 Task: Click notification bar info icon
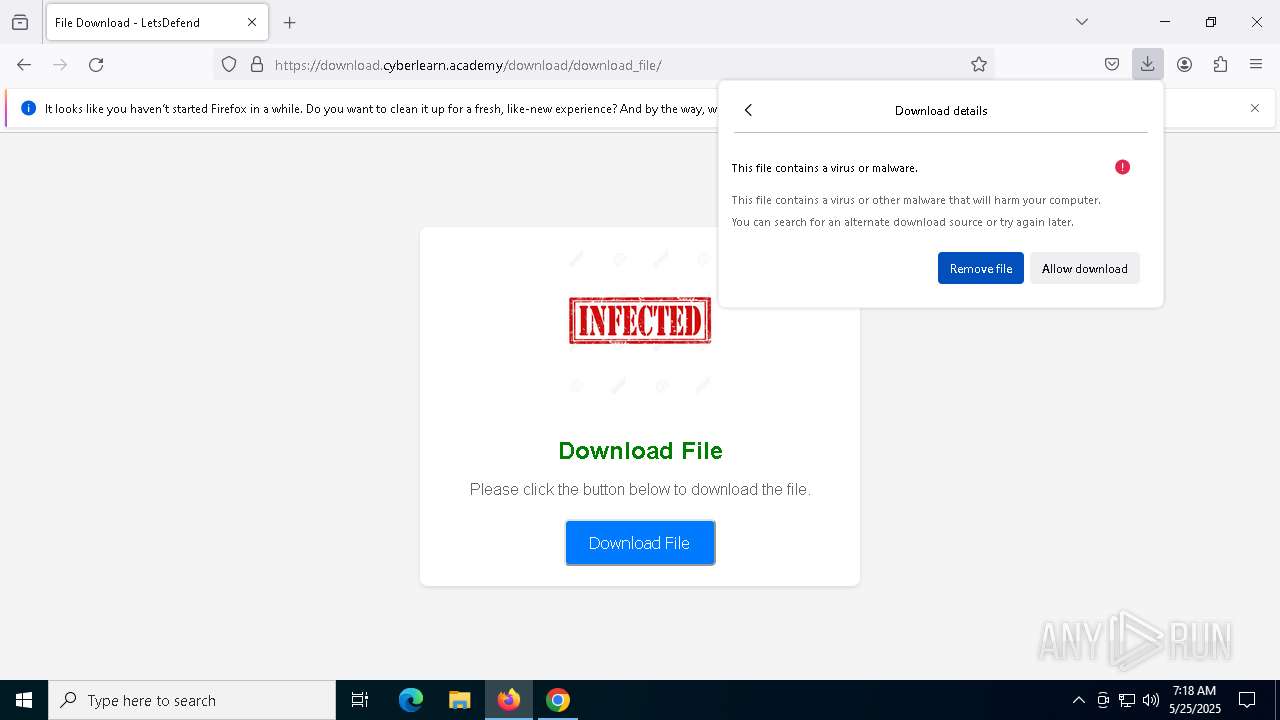coord(28,108)
